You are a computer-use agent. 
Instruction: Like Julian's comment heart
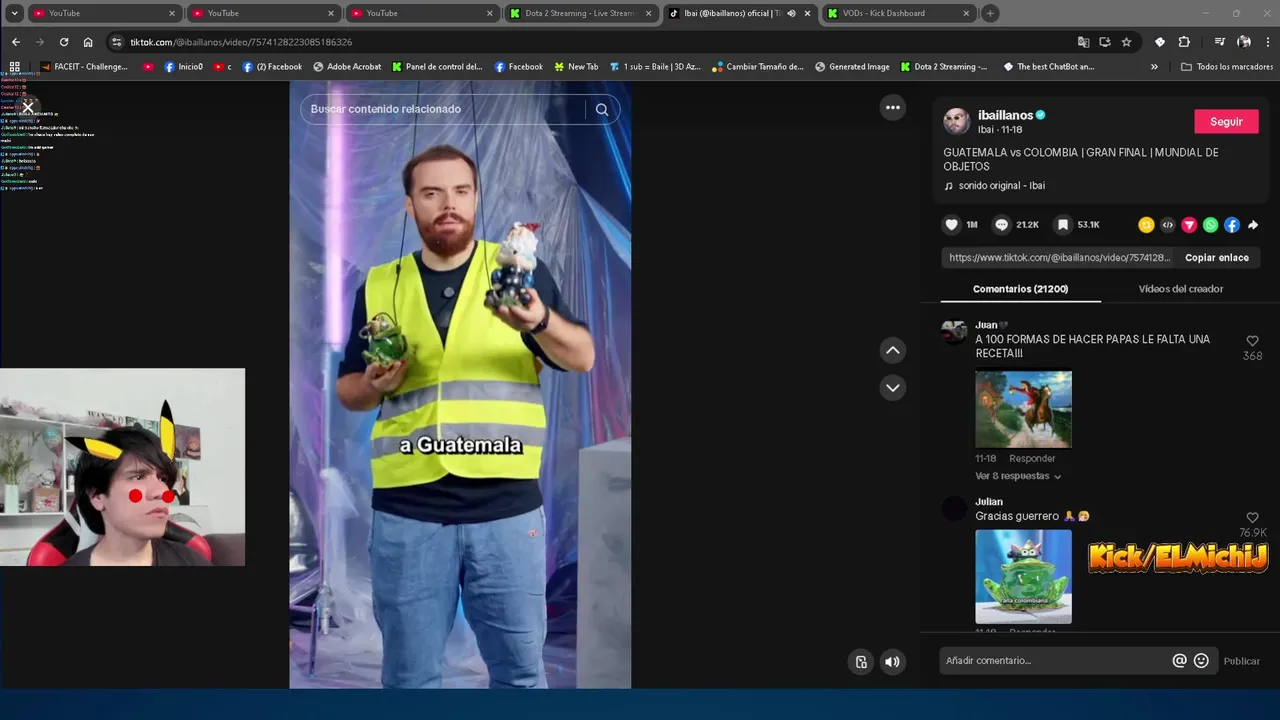tap(1252, 518)
